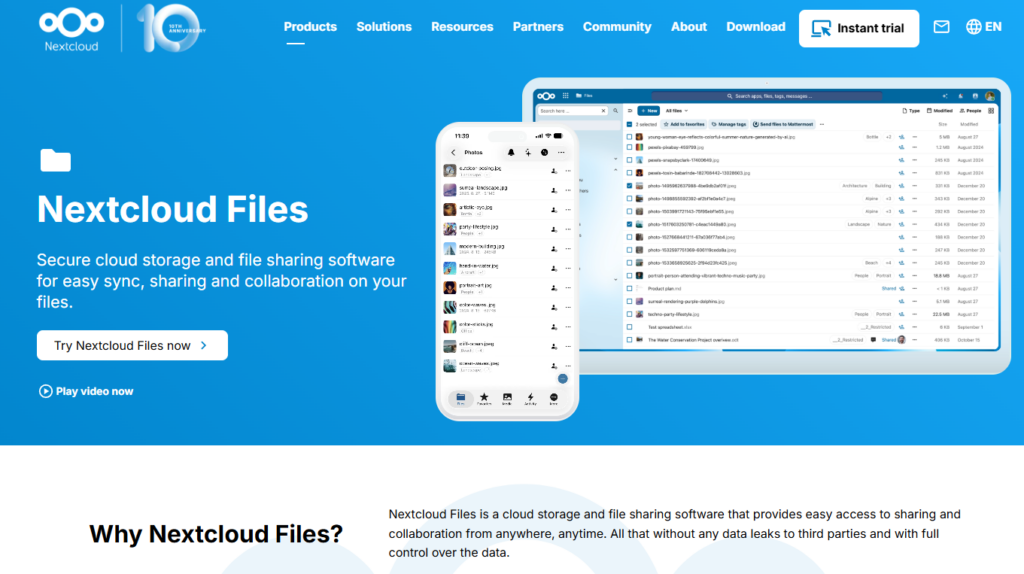The width and height of the screenshot is (1024, 574).
Task: Tap the back arrow in phone mockup
Action: click(x=453, y=152)
